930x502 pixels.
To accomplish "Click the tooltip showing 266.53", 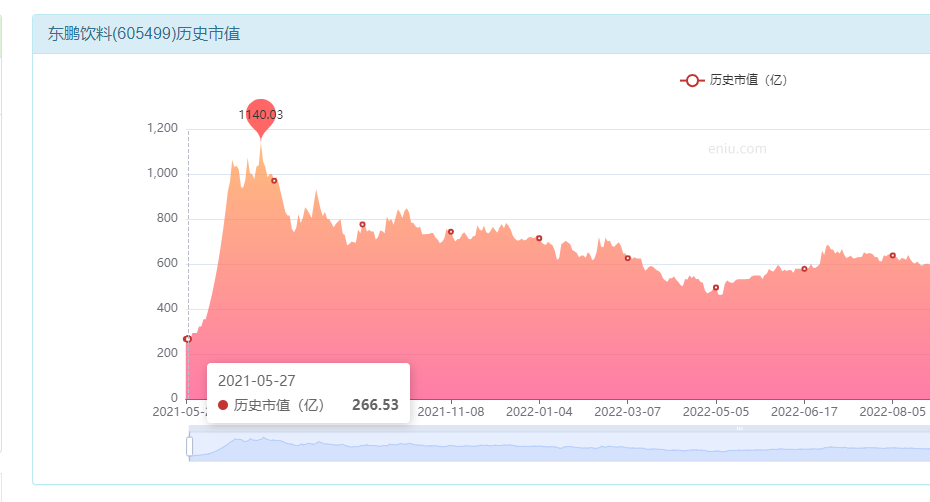I will point(308,393).
